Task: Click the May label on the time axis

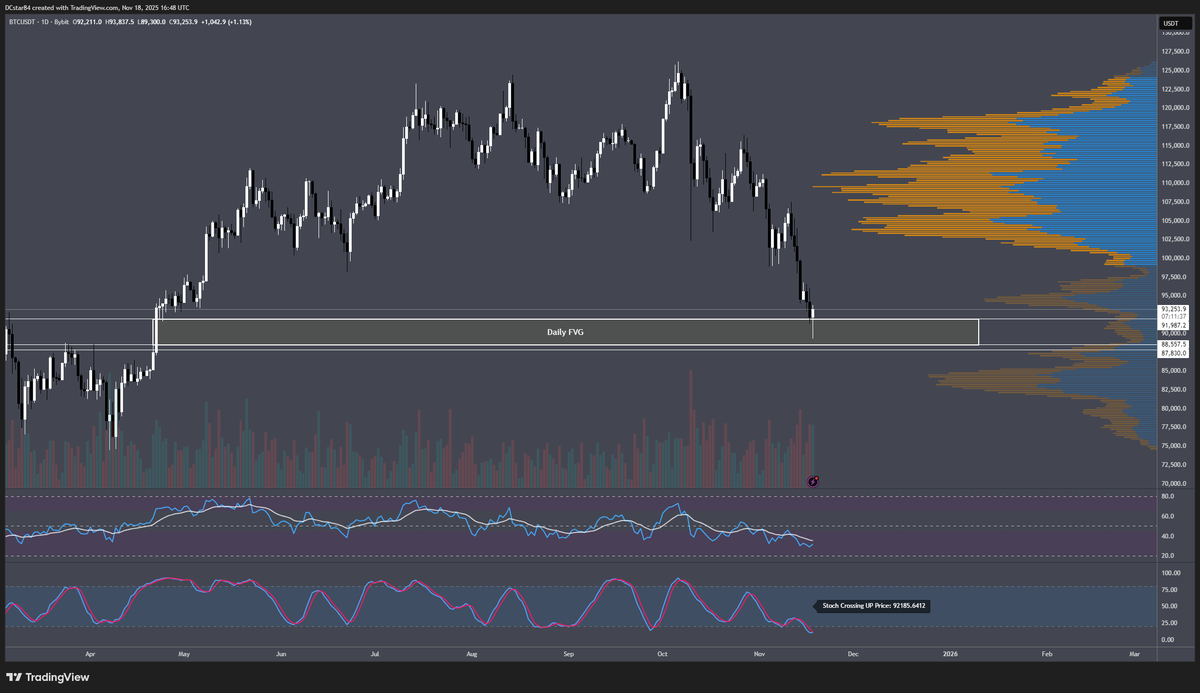Action: pos(183,654)
